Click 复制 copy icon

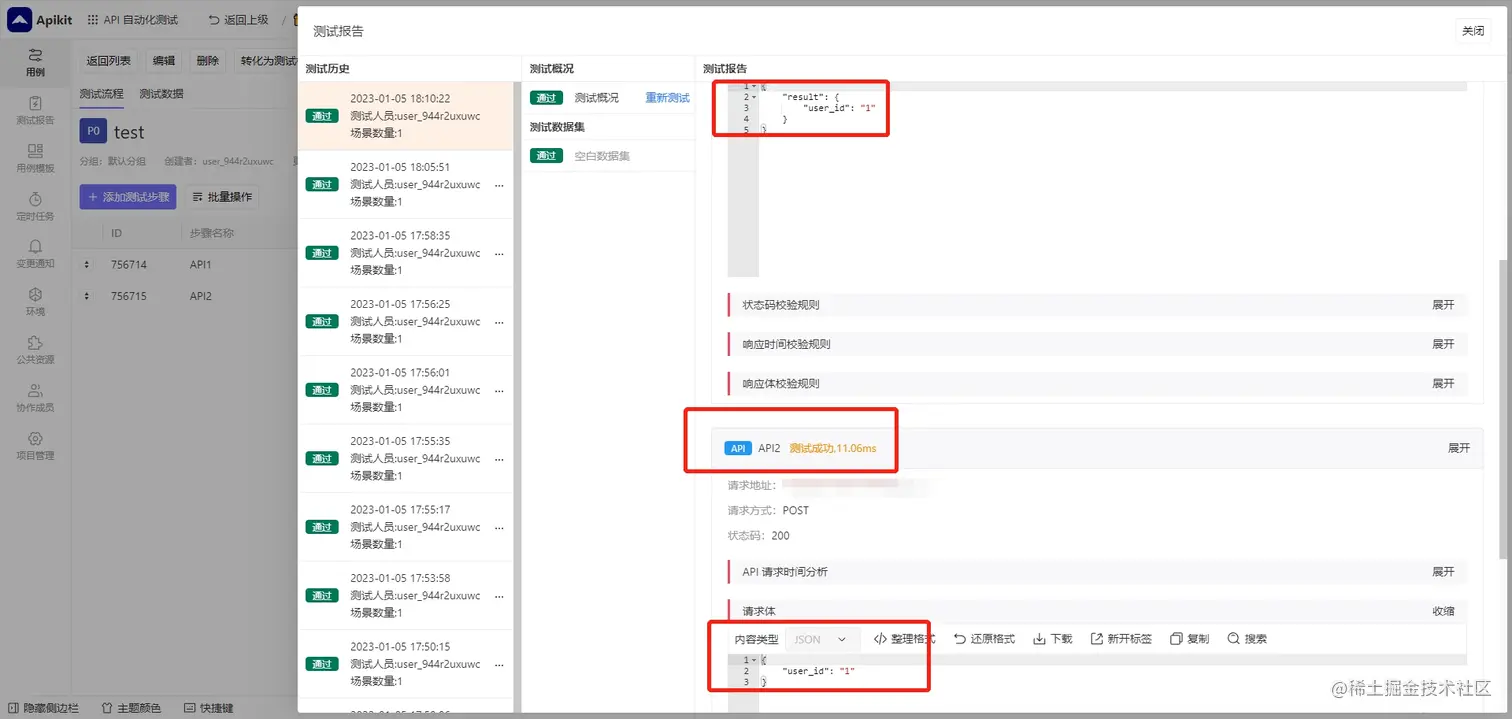coord(1176,639)
